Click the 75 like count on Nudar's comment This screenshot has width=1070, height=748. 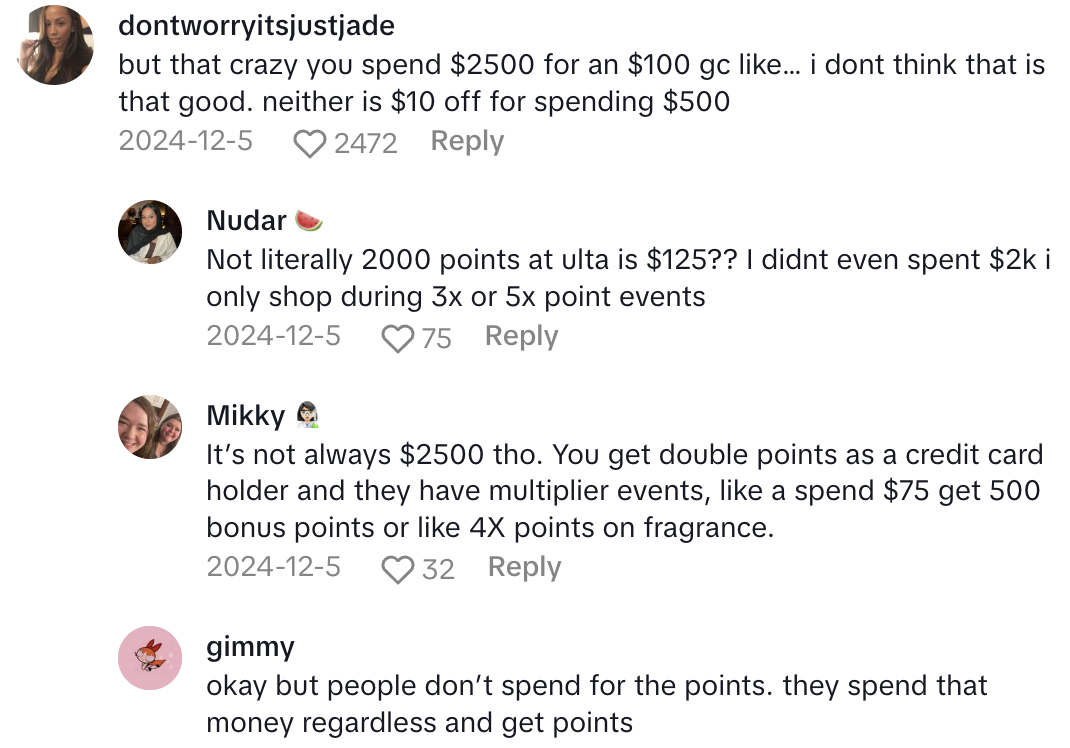(x=436, y=338)
